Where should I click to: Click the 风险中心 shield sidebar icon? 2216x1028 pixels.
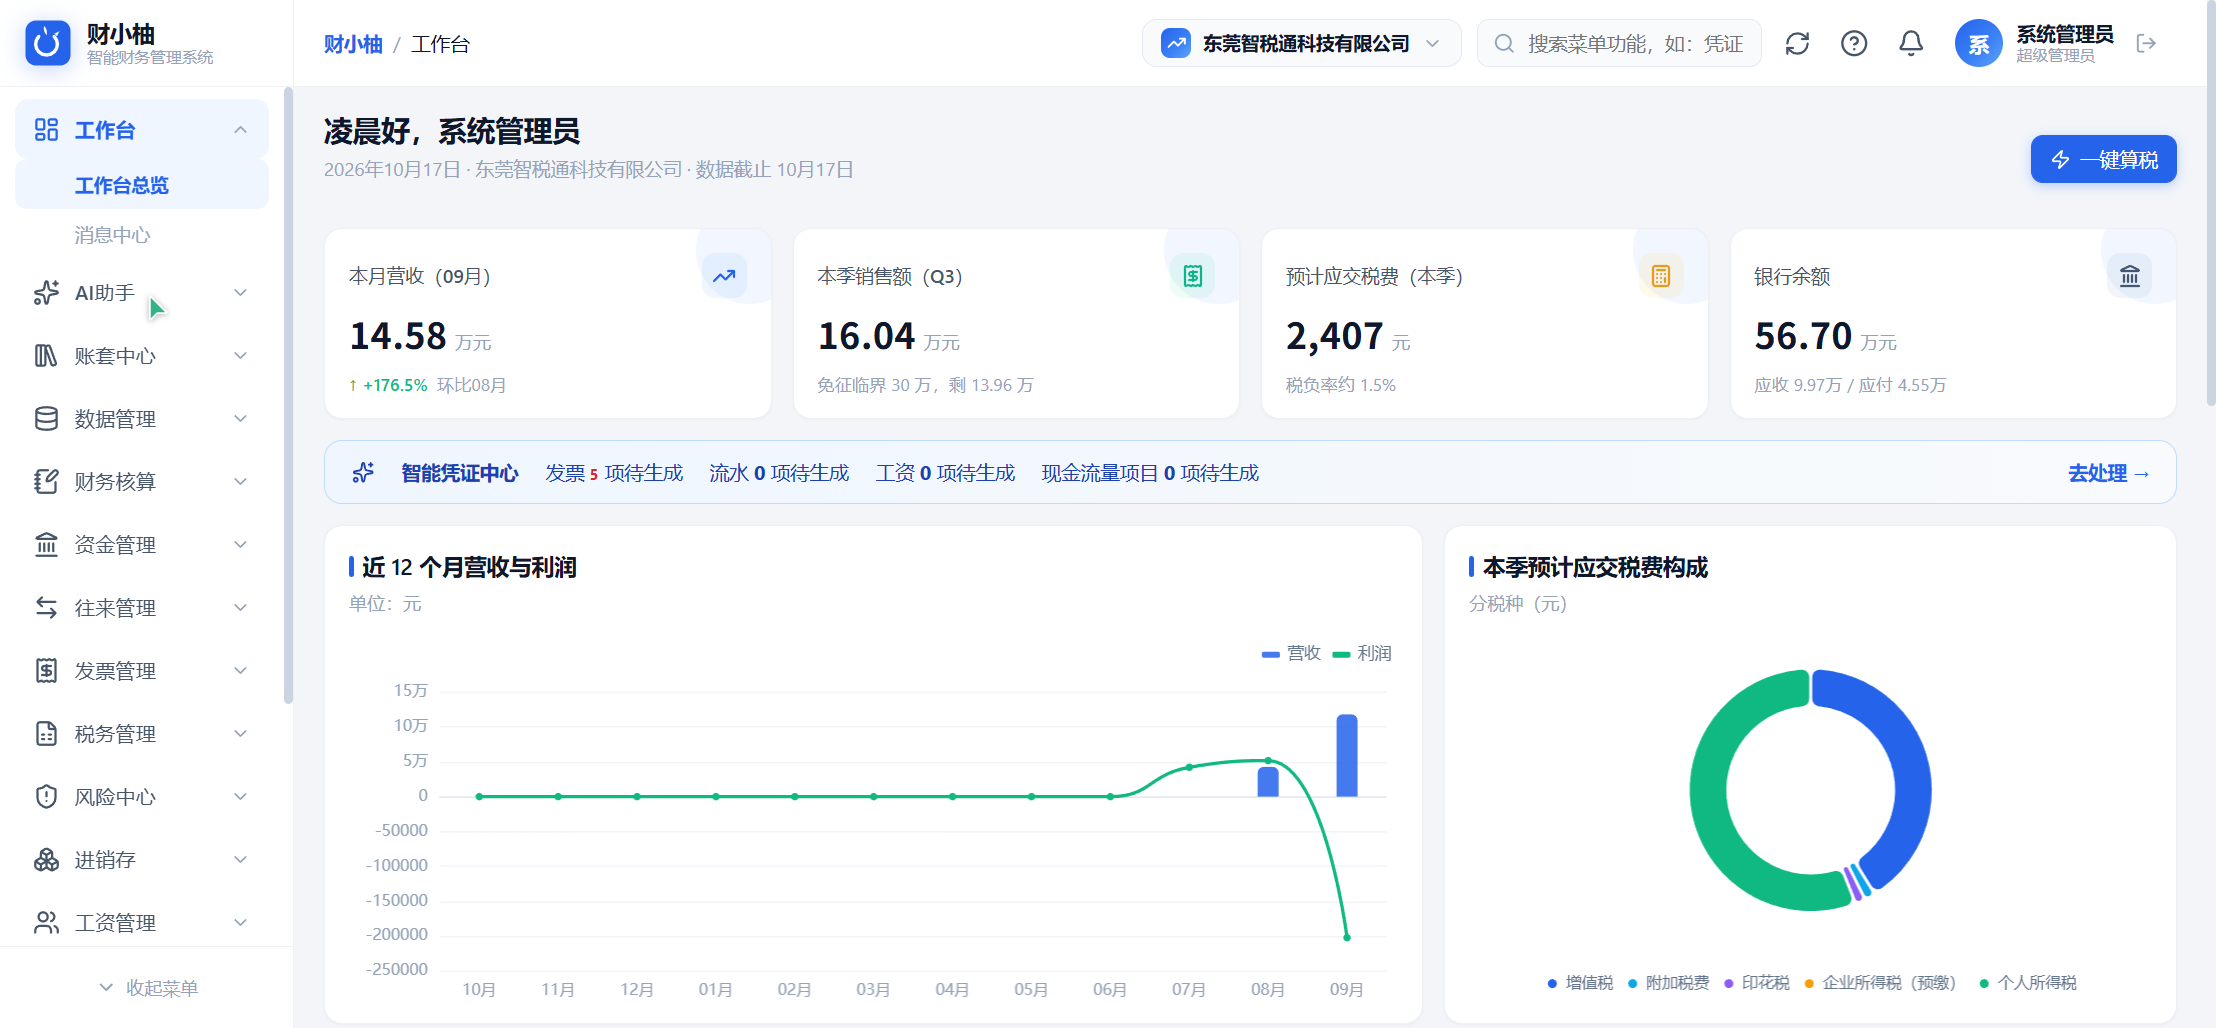pos(46,797)
